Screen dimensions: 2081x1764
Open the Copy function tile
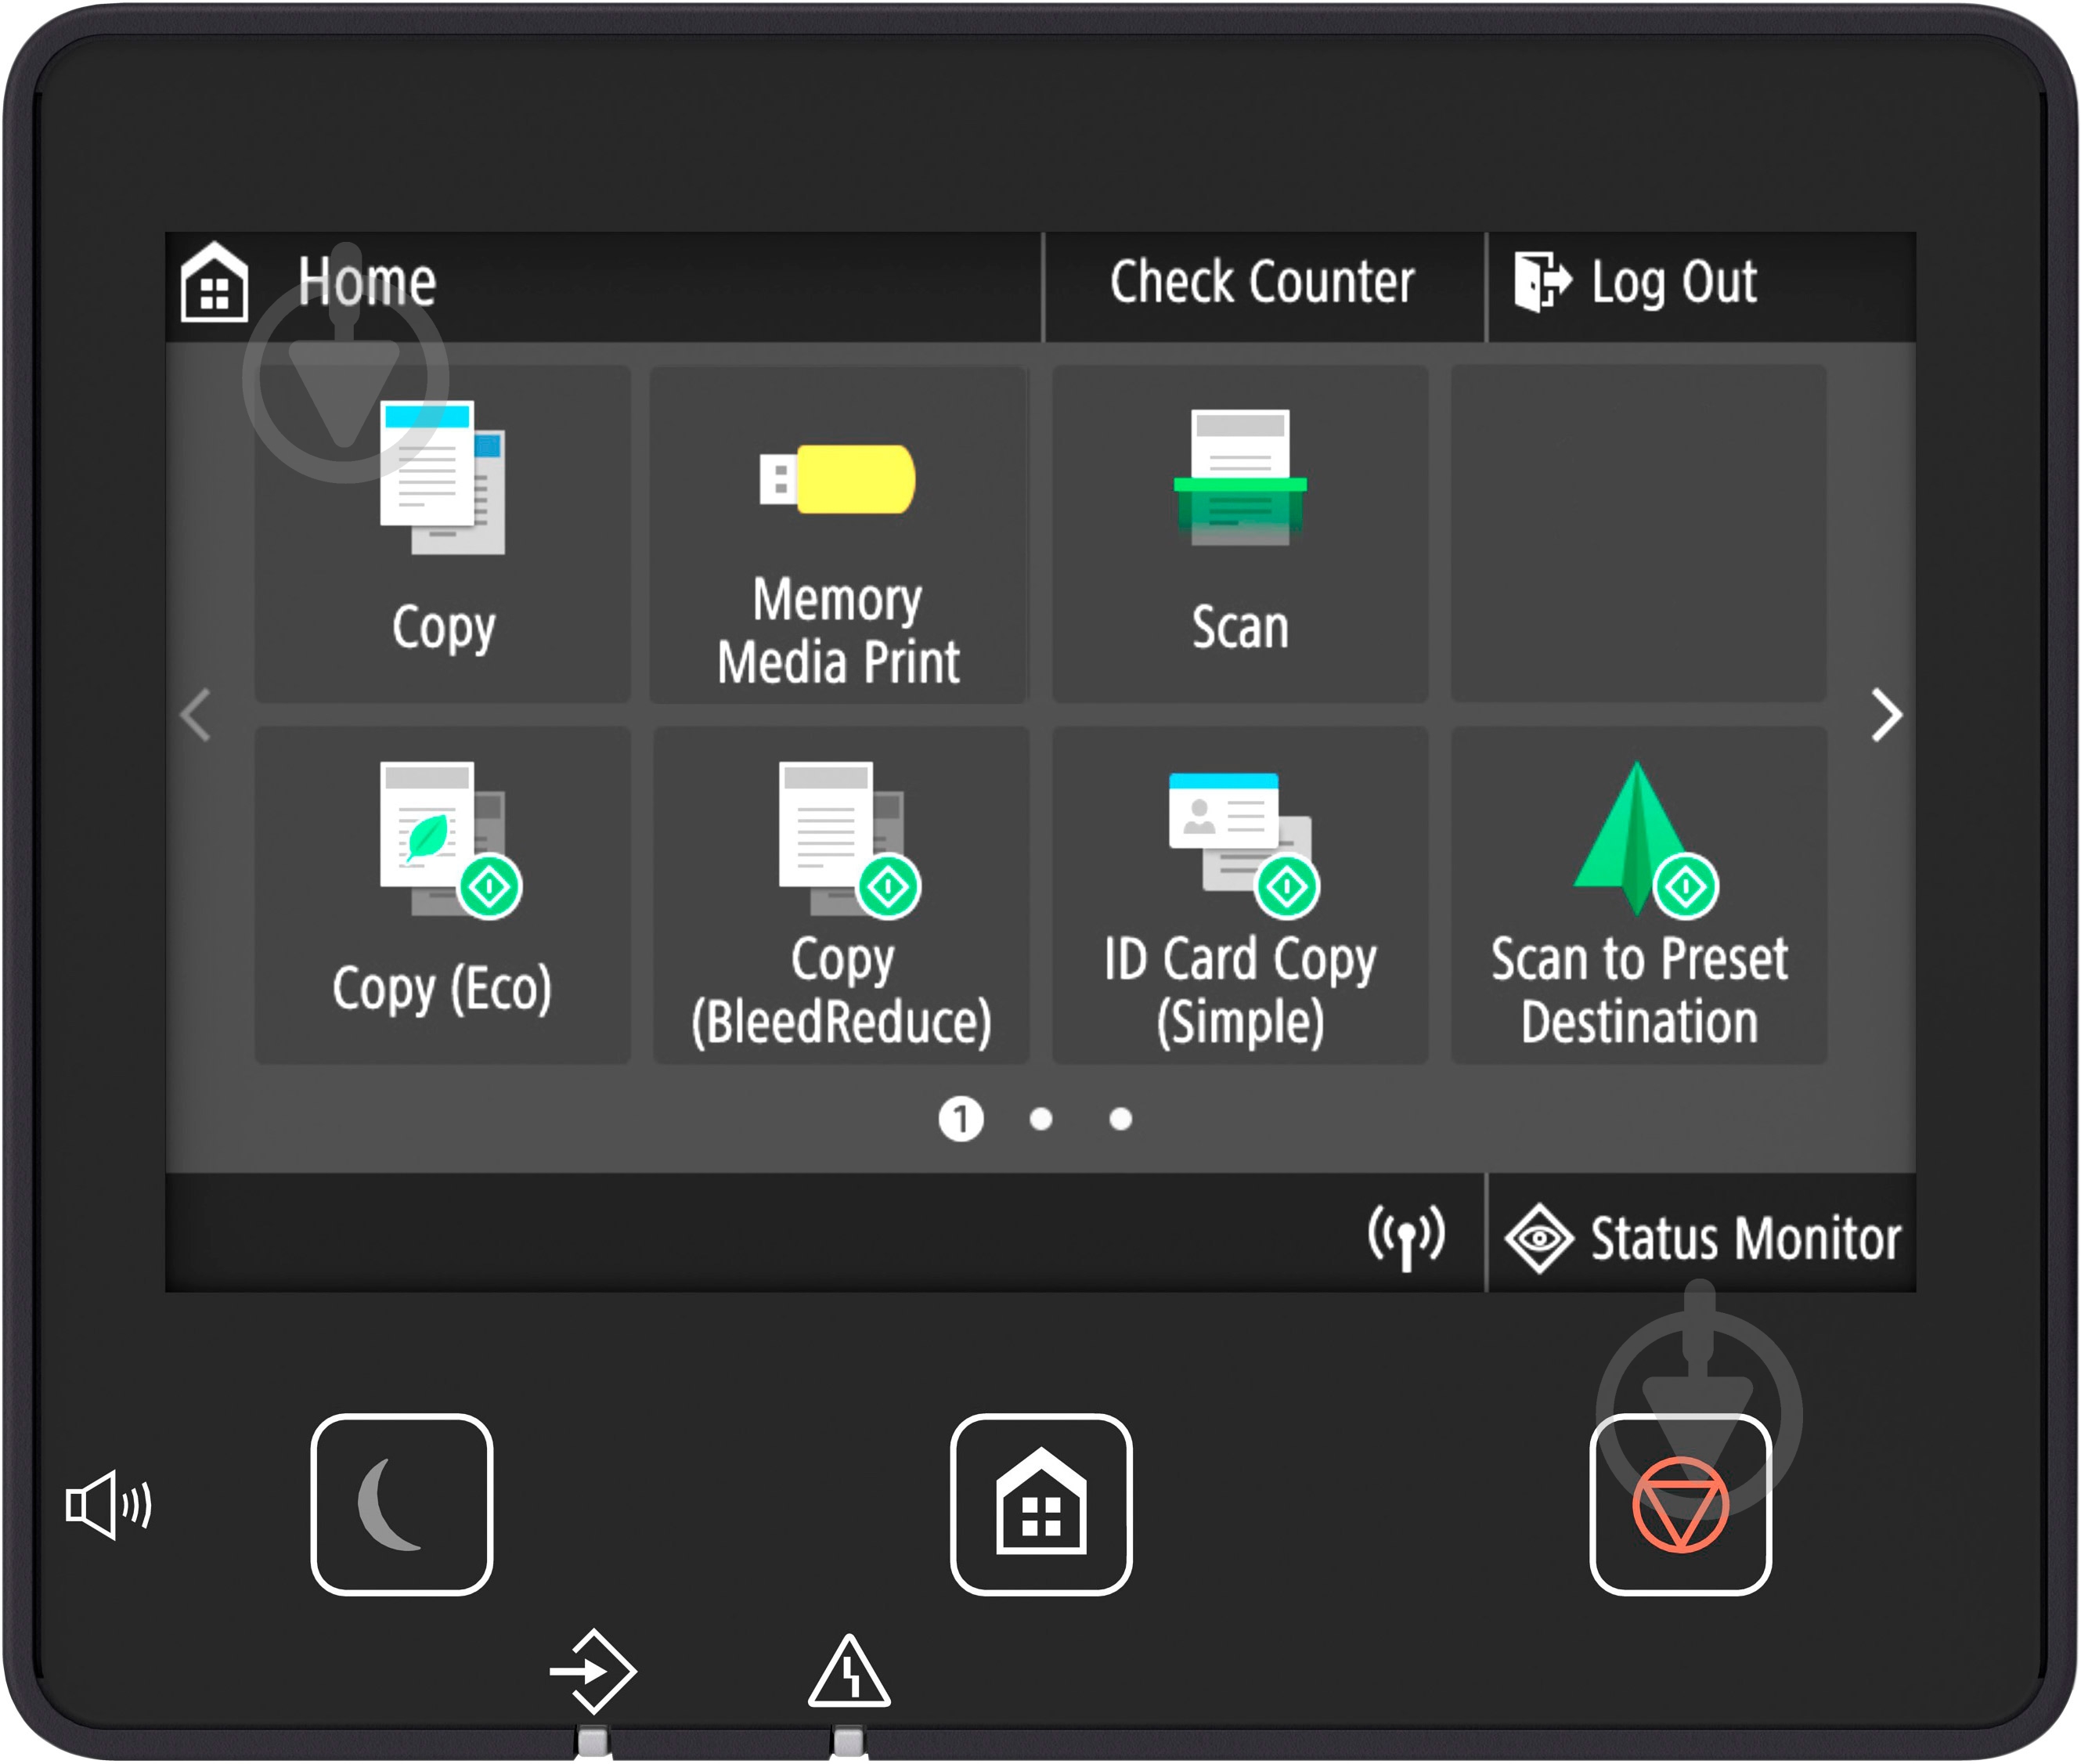point(442,534)
